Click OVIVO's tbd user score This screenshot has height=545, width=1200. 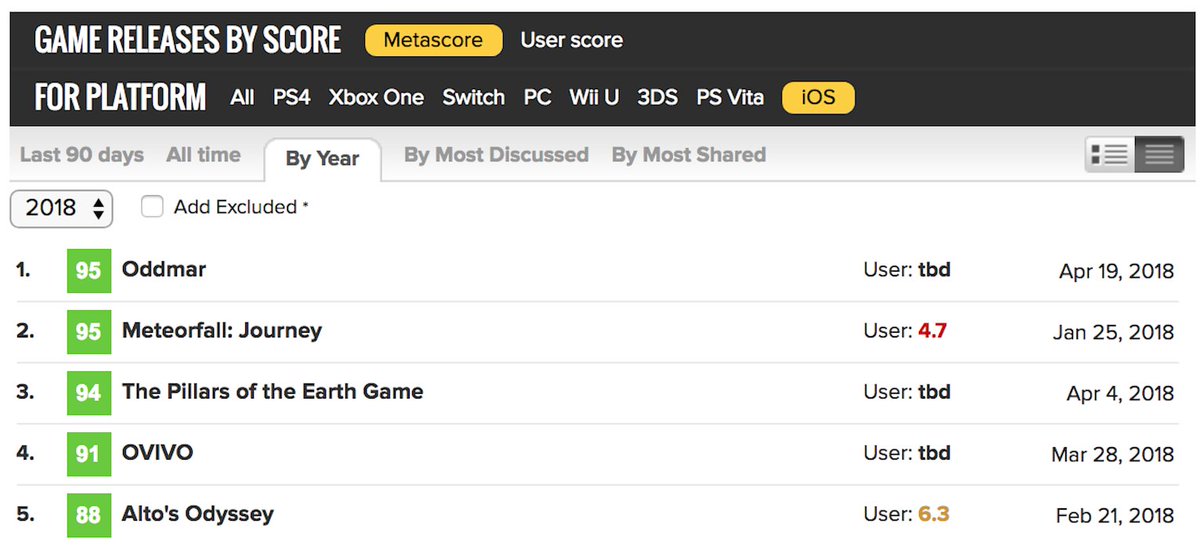[x=934, y=452]
